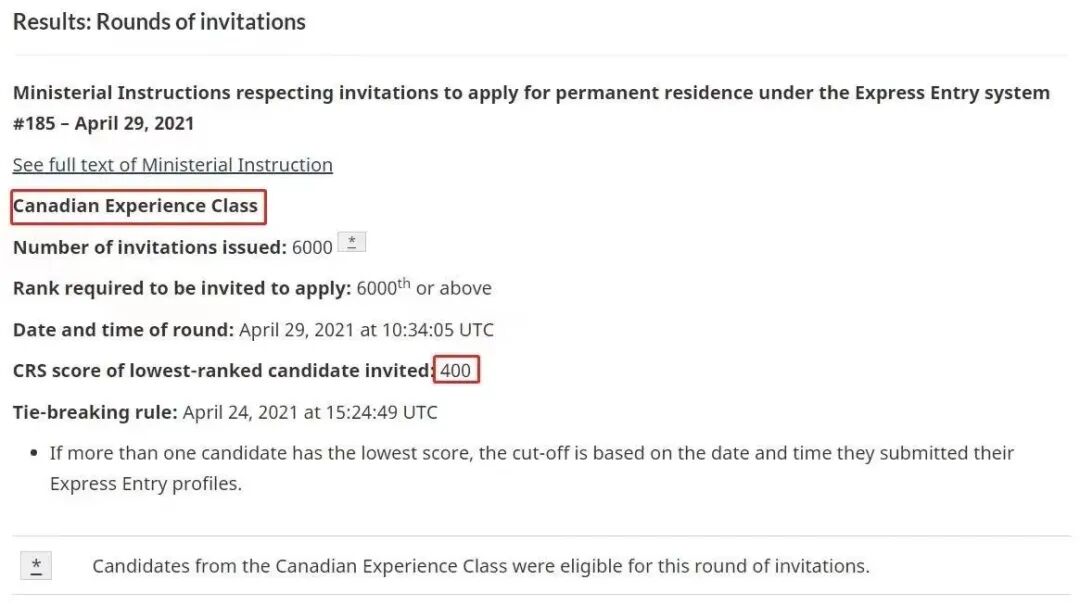Click Date and time of round label
The width and height of the screenshot is (1080, 605).
(x=123, y=329)
